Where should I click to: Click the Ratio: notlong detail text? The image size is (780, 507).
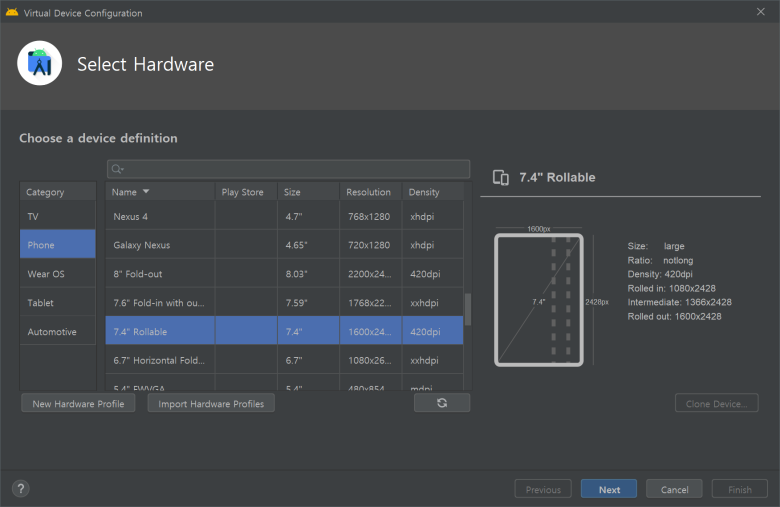click(x=661, y=260)
